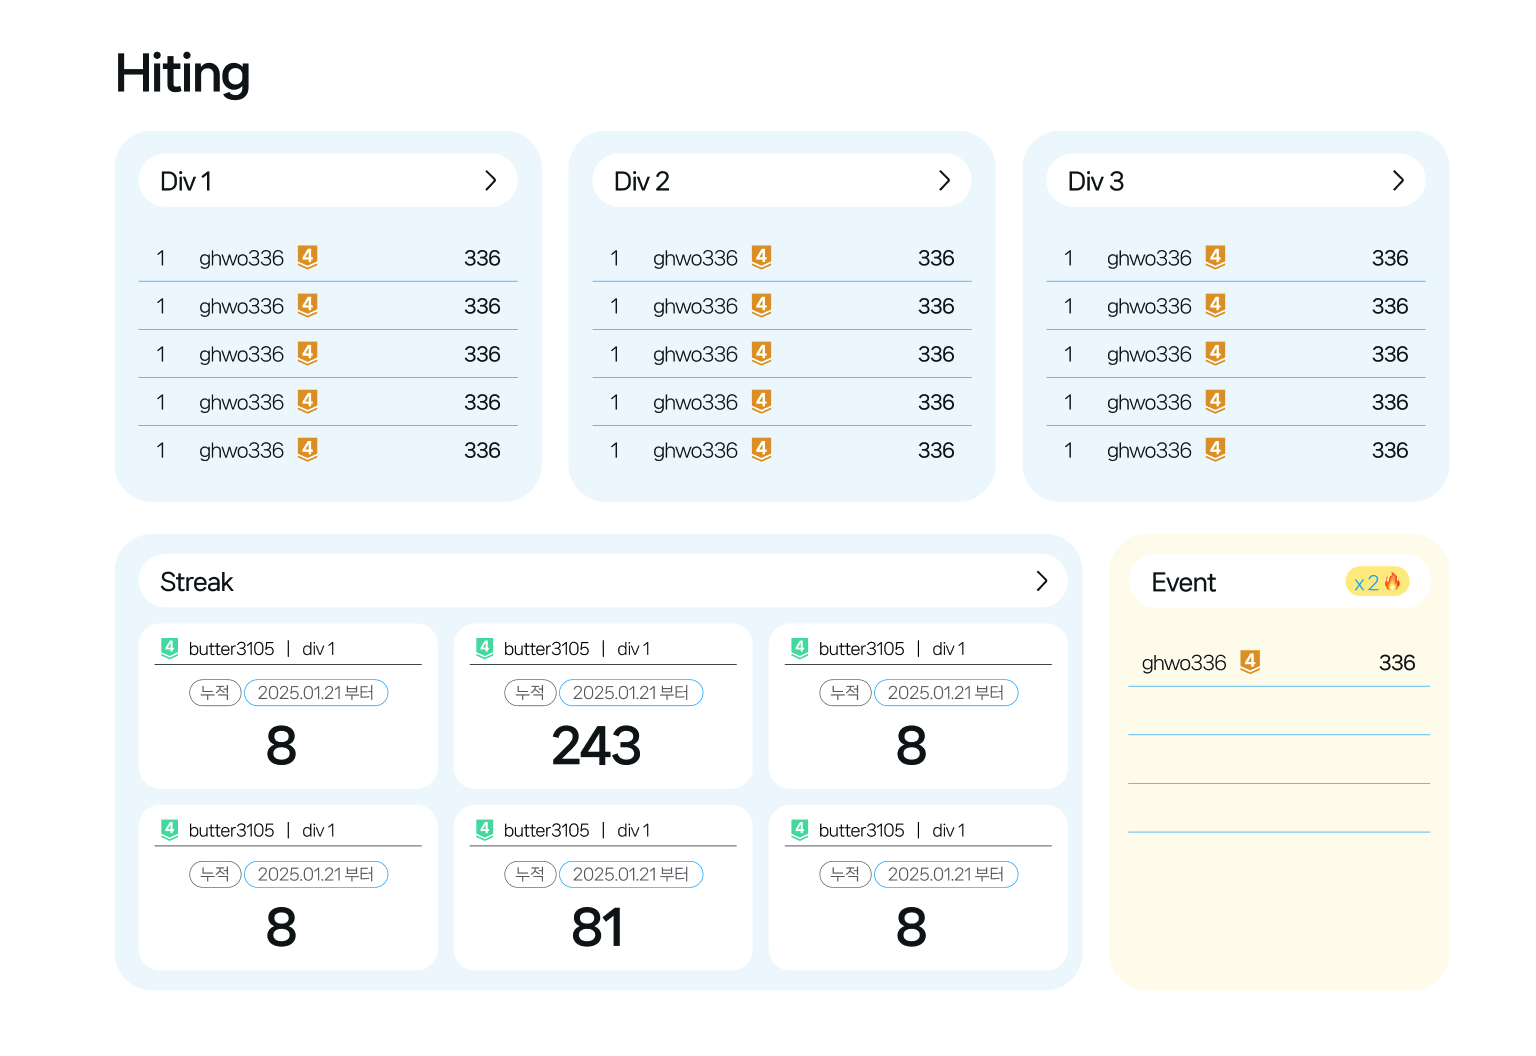The width and height of the screenshot is (1536, 1056).
Task: Click orange rank badge in Div 1 first row
Action: [308, 257]
